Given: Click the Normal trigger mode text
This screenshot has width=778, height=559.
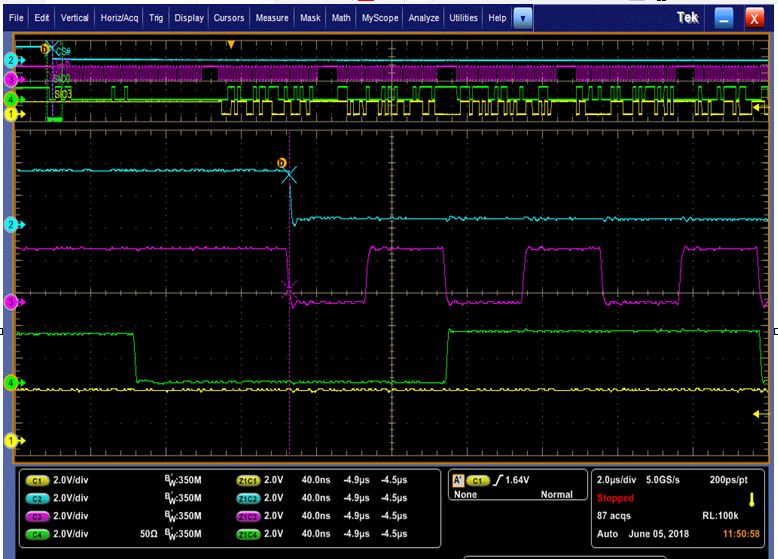Looking at the screenshot, I should pyautogui.click(x=556, y=495).
